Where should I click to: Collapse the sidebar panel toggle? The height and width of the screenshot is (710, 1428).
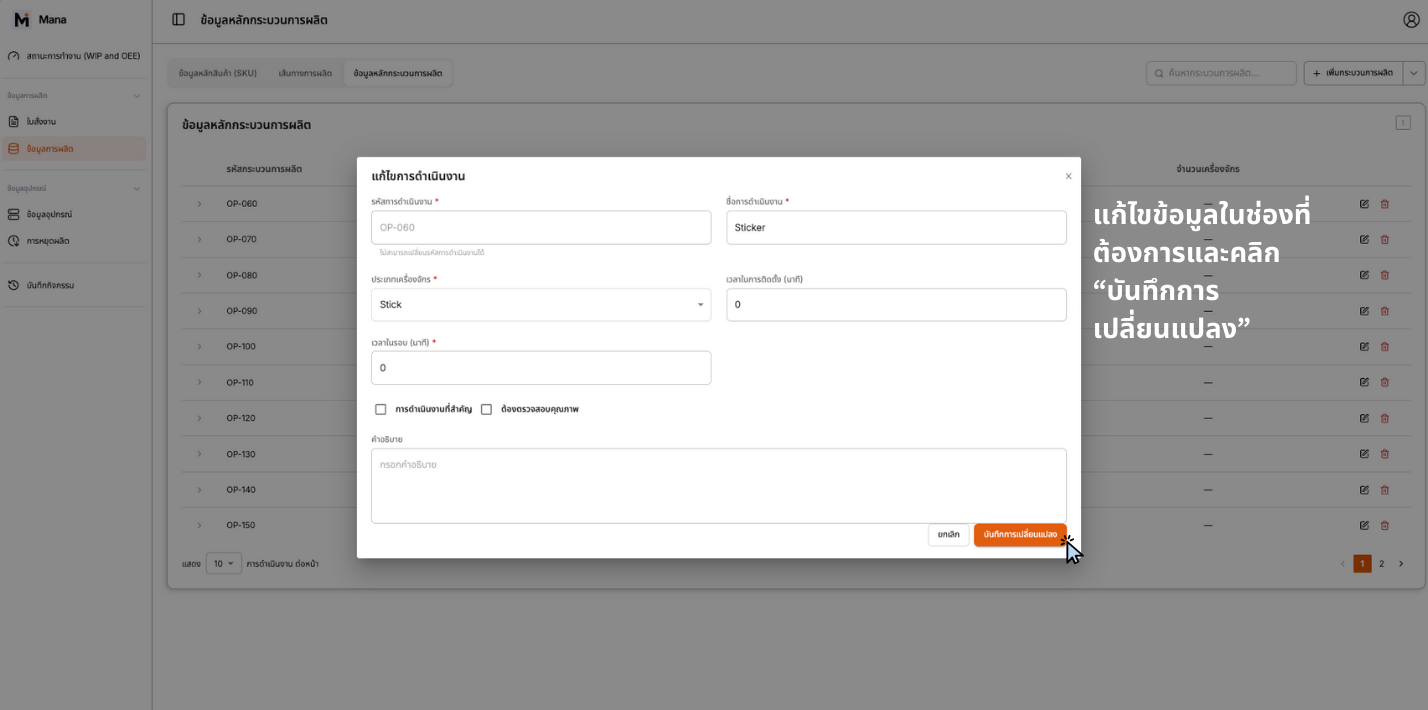[x=177, y=19]
